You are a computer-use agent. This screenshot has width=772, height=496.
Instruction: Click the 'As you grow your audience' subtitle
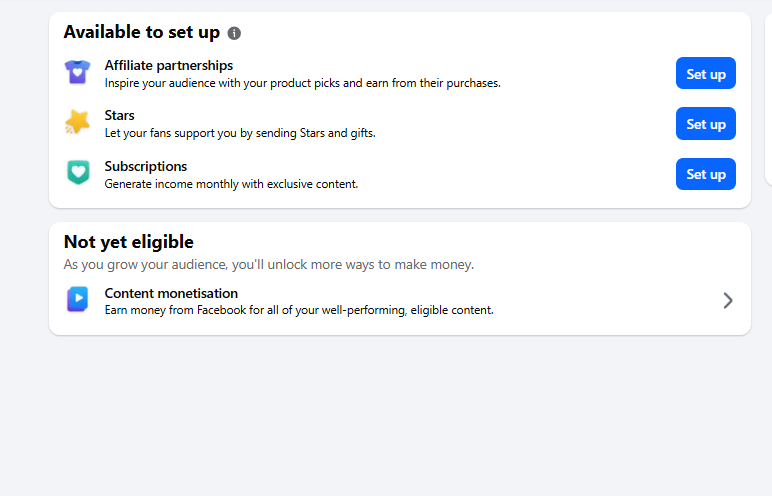point(269,265)
